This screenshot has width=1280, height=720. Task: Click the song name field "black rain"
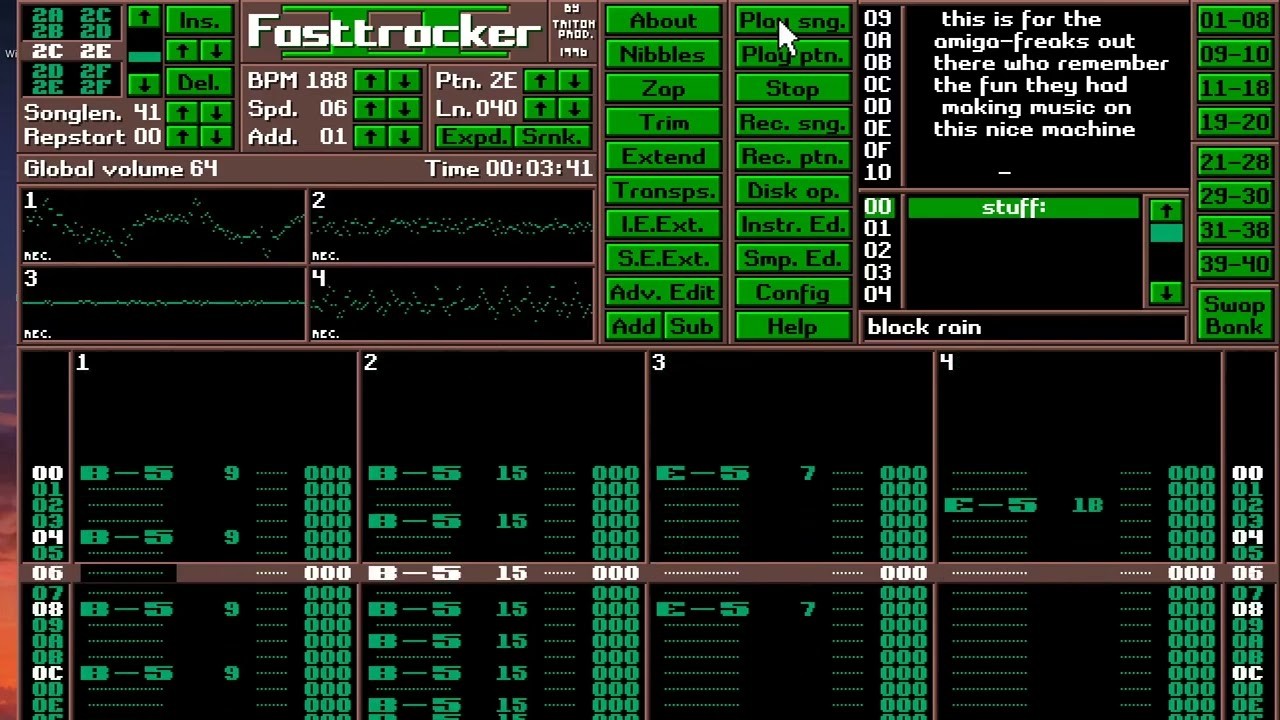click(x=1023, y=327)
